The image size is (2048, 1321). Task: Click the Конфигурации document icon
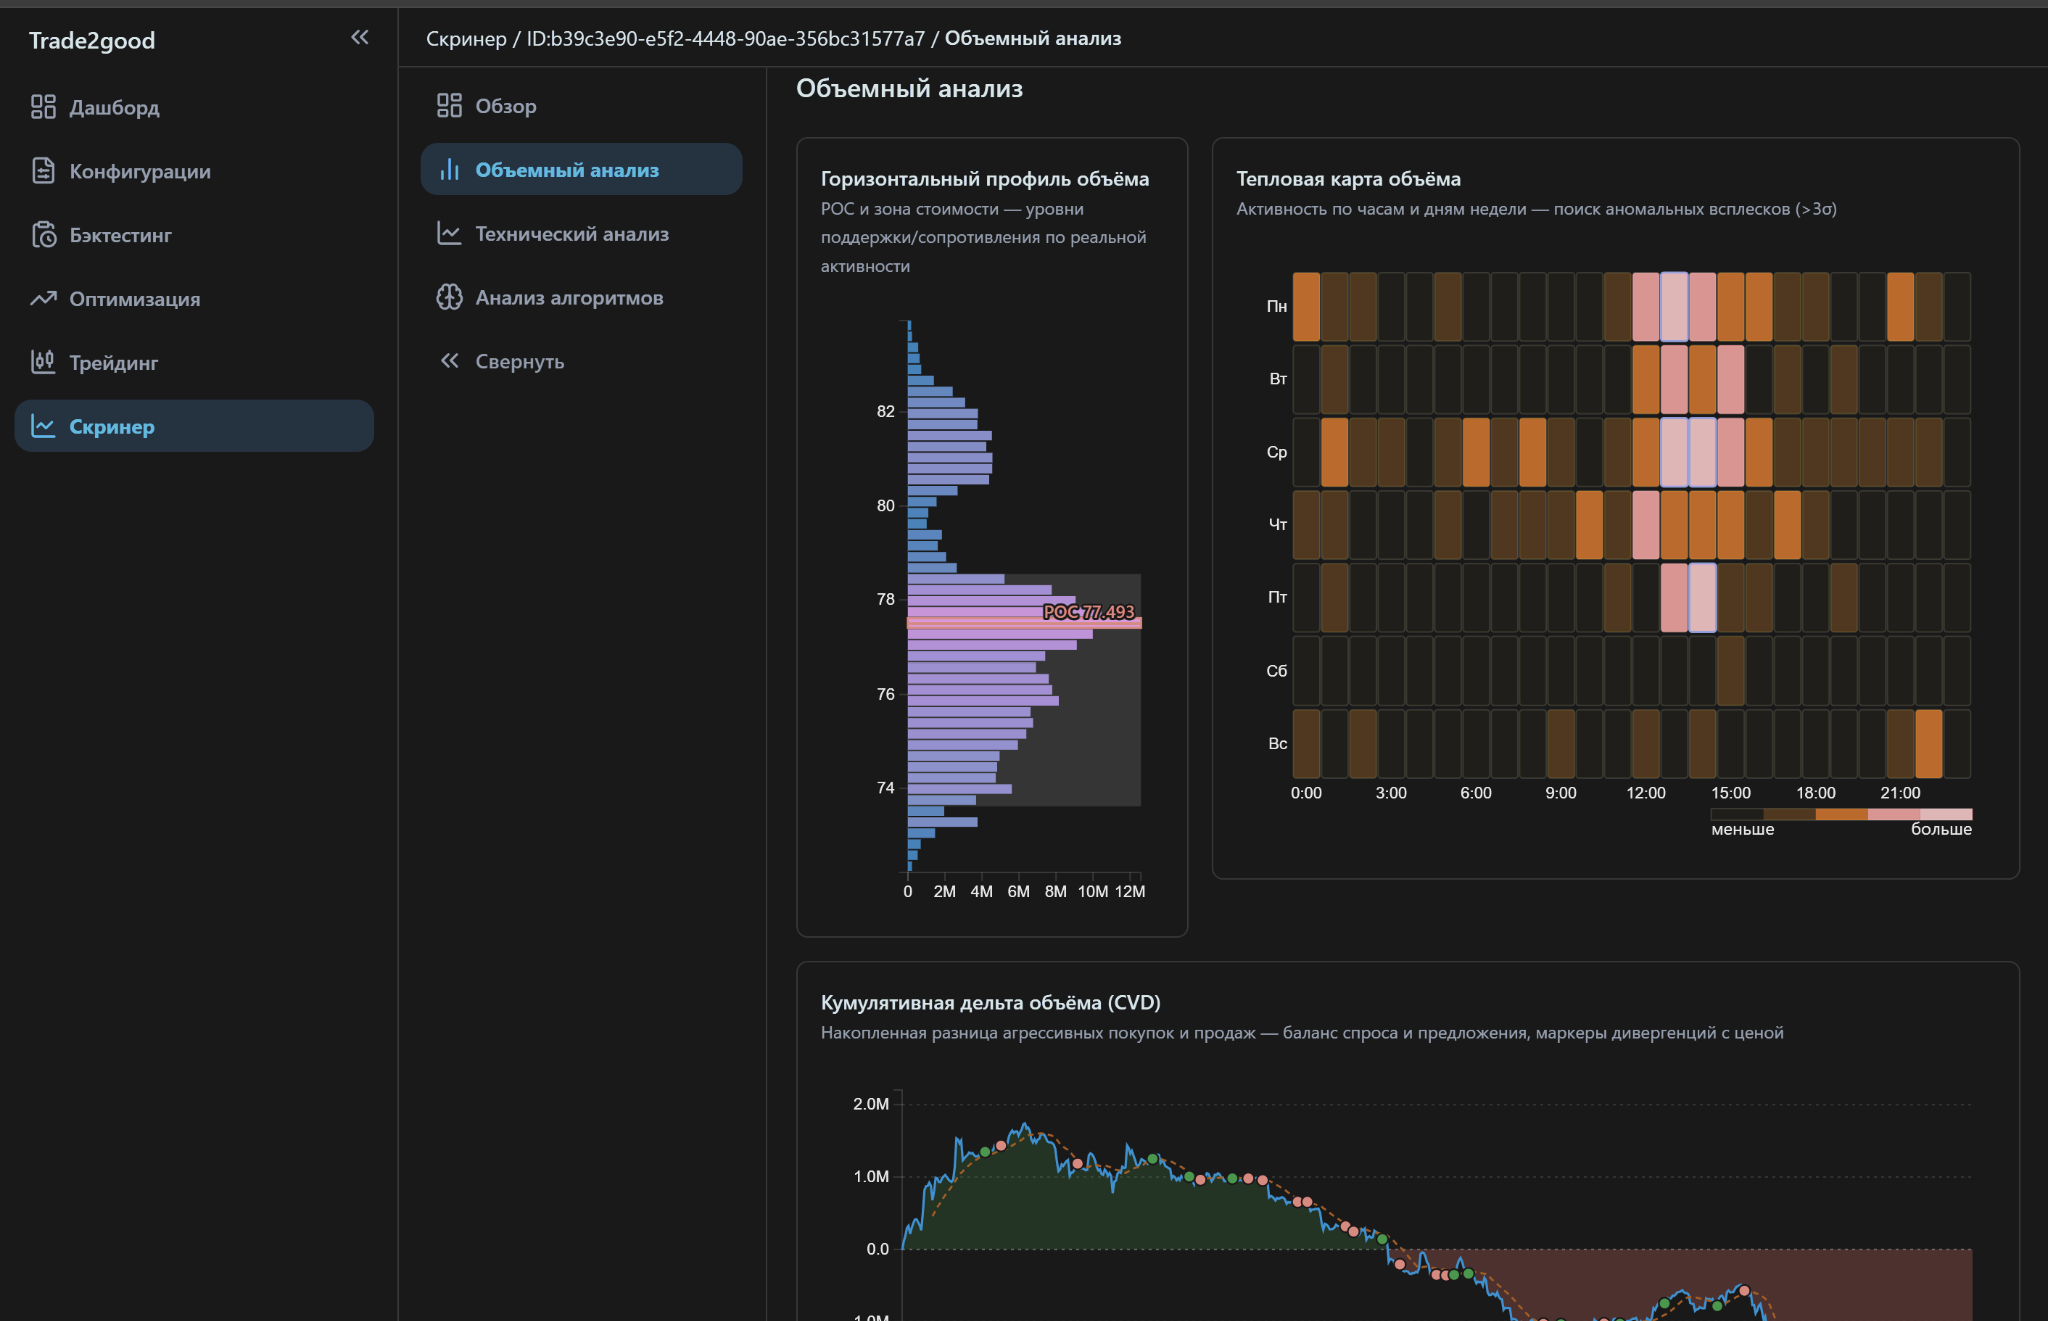click(43, 171)
